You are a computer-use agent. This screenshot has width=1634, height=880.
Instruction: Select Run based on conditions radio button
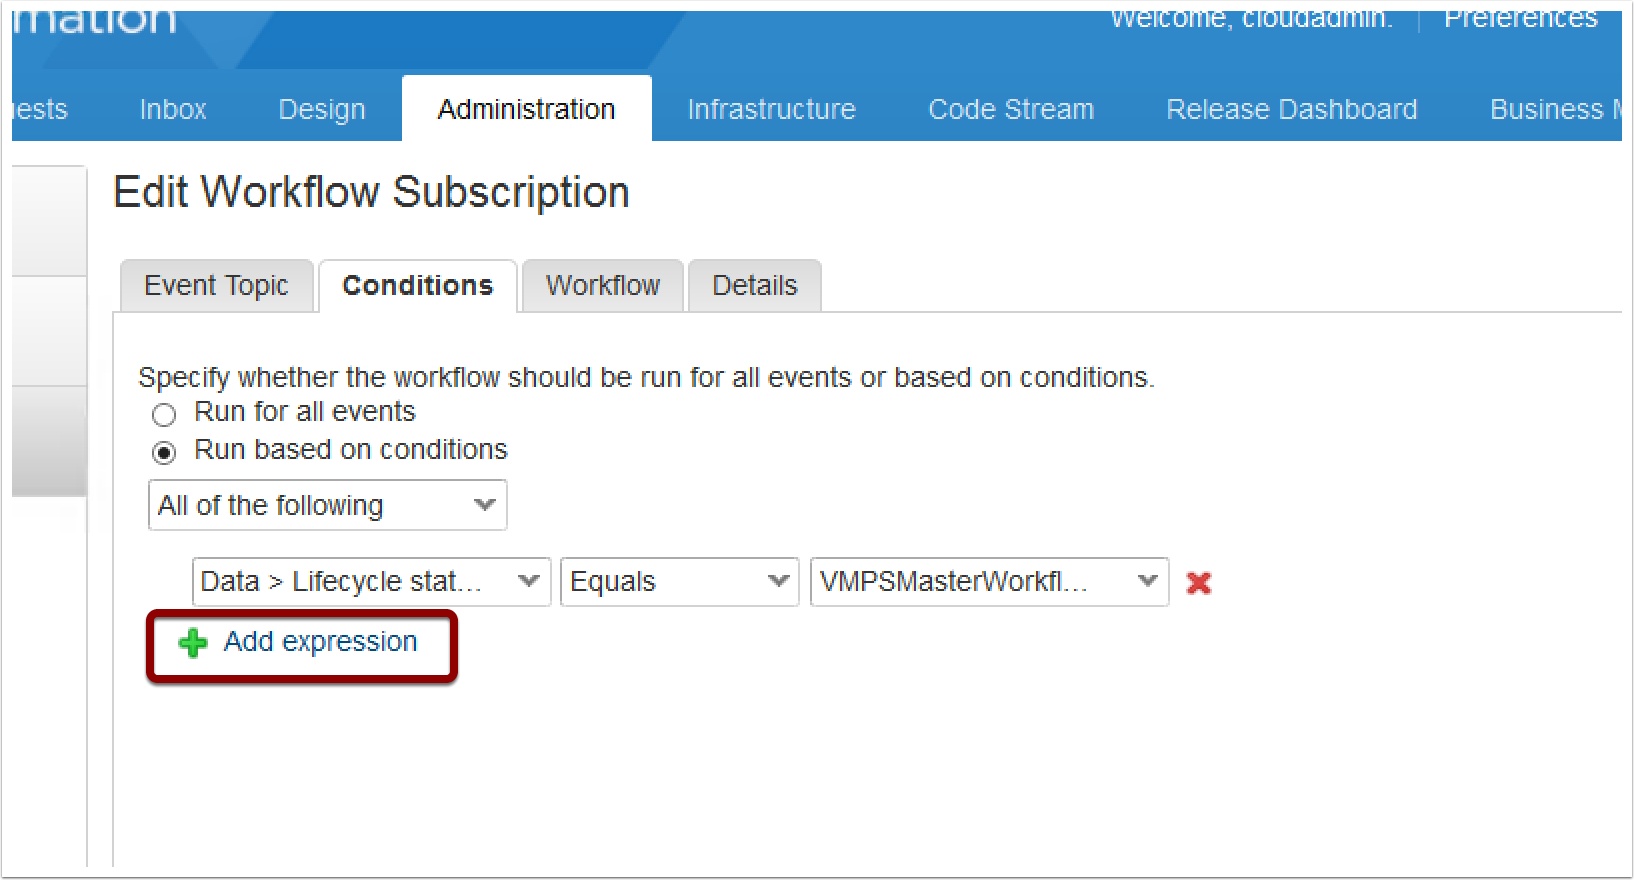point(164,453)
